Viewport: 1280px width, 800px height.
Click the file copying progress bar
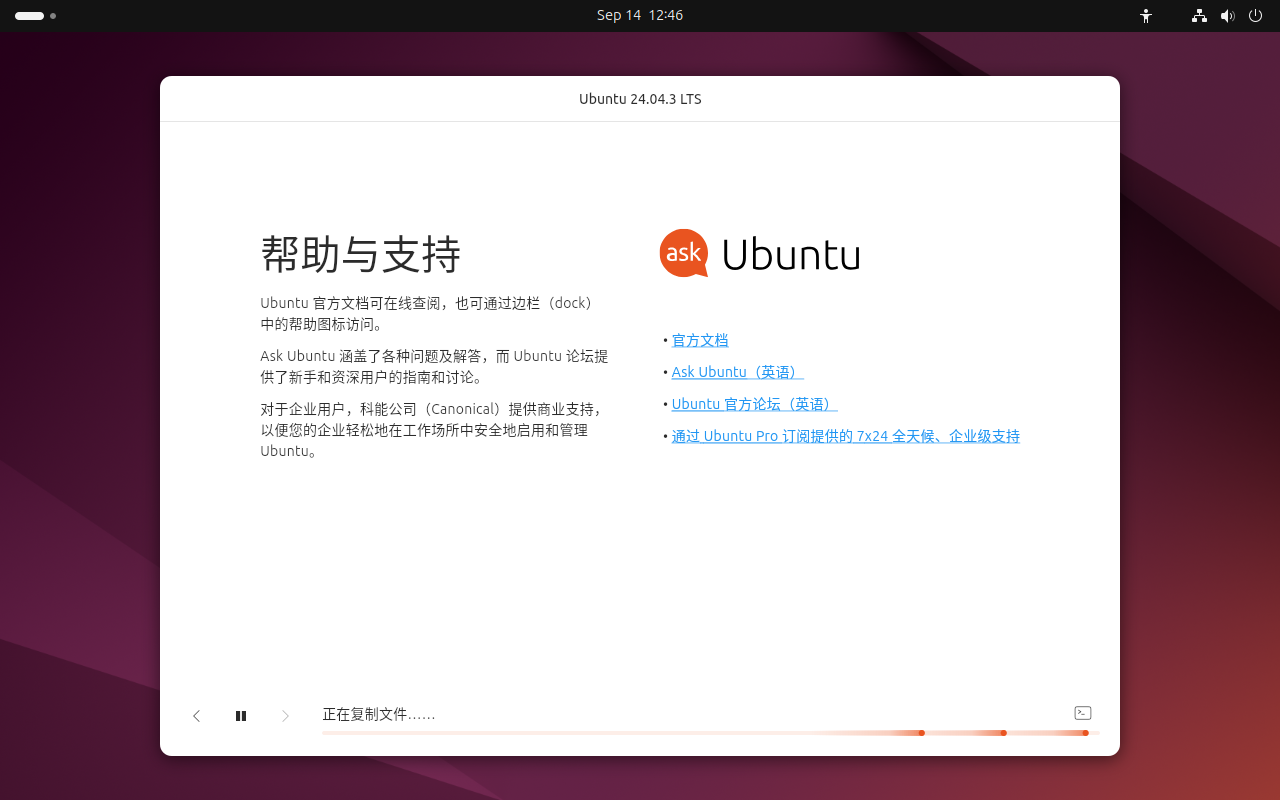tap(711, 733)
